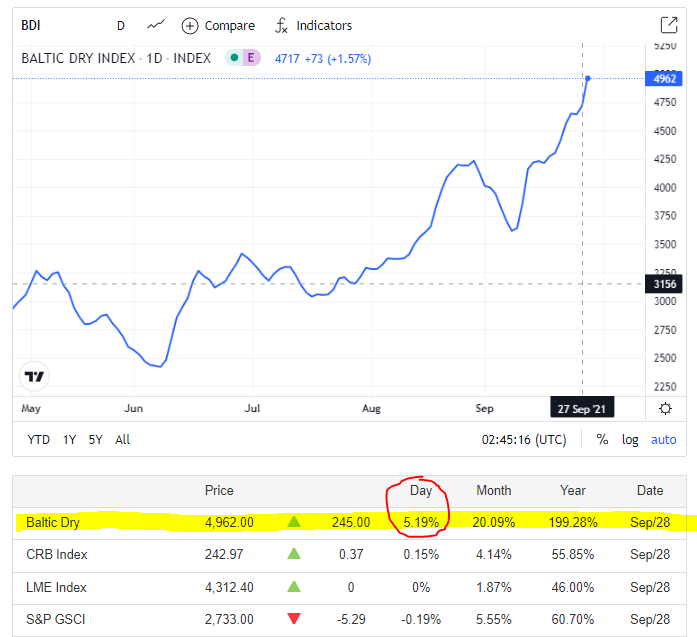Click the Compare button label
This screenshot has width=697, height=637.
tap(229, 26)
